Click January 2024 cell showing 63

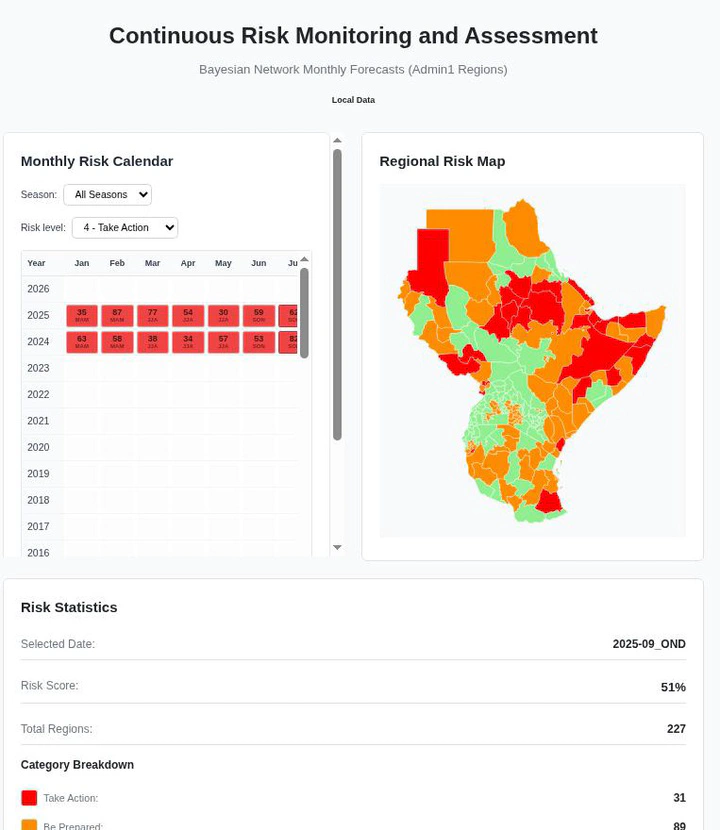(82, 342)
